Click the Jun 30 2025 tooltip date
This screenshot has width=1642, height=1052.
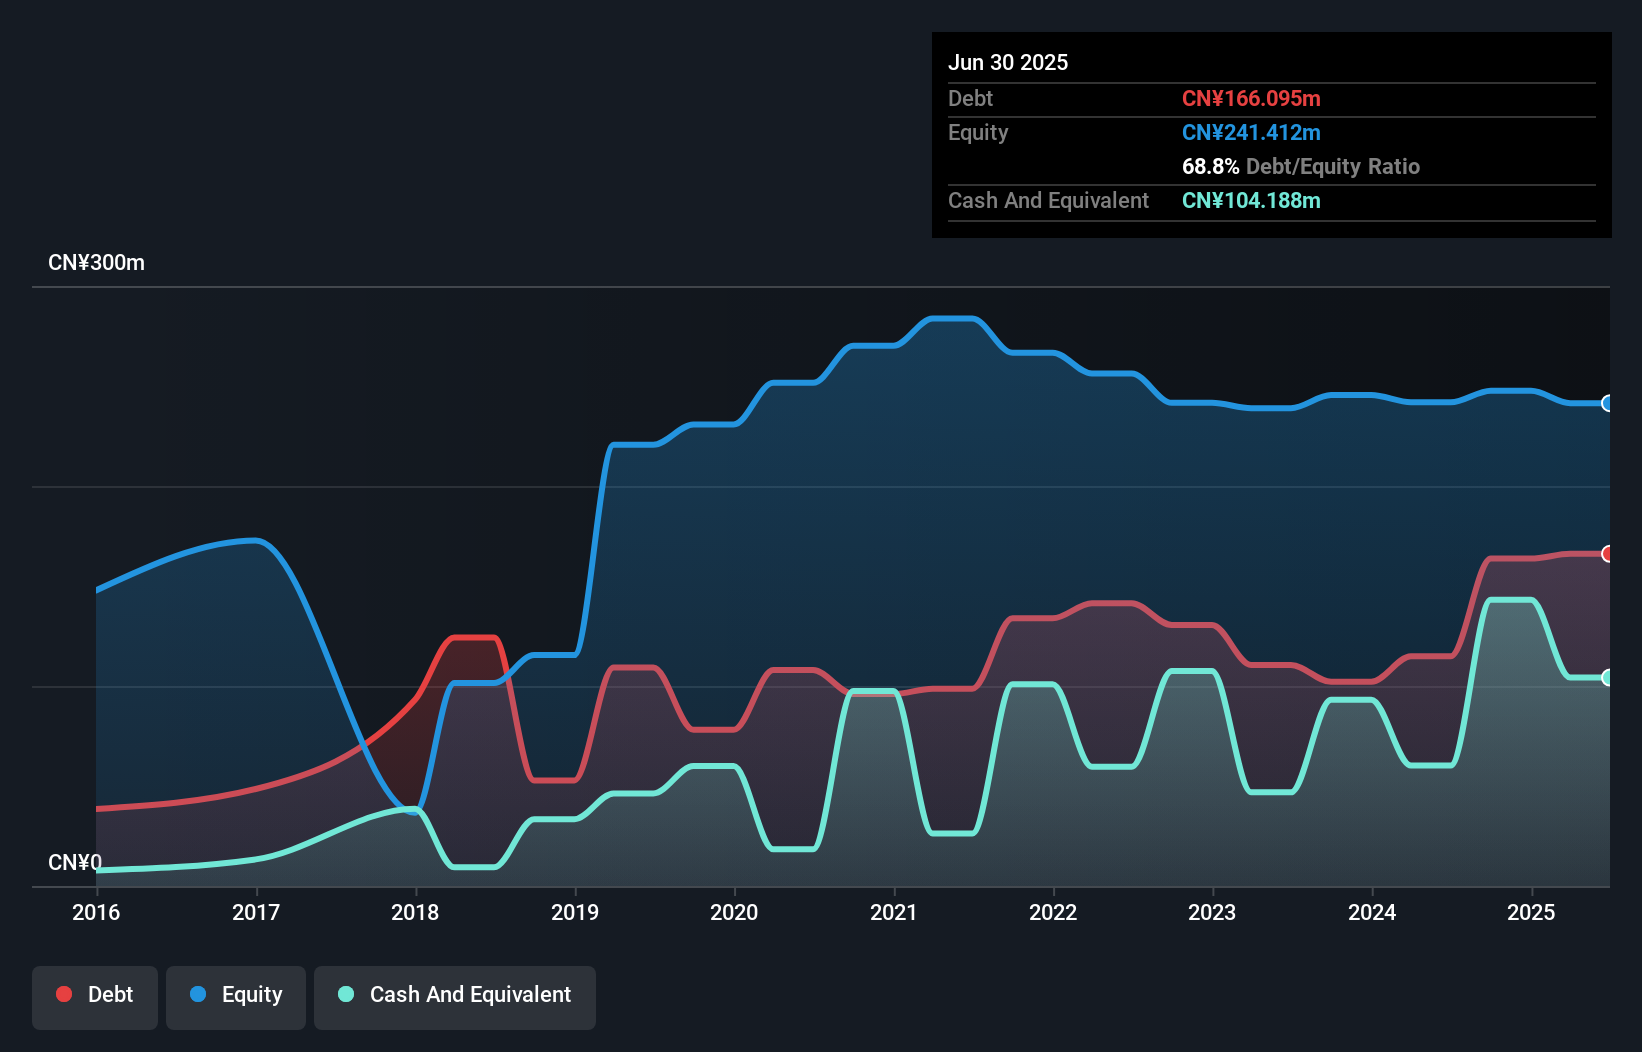point(1008,63)
